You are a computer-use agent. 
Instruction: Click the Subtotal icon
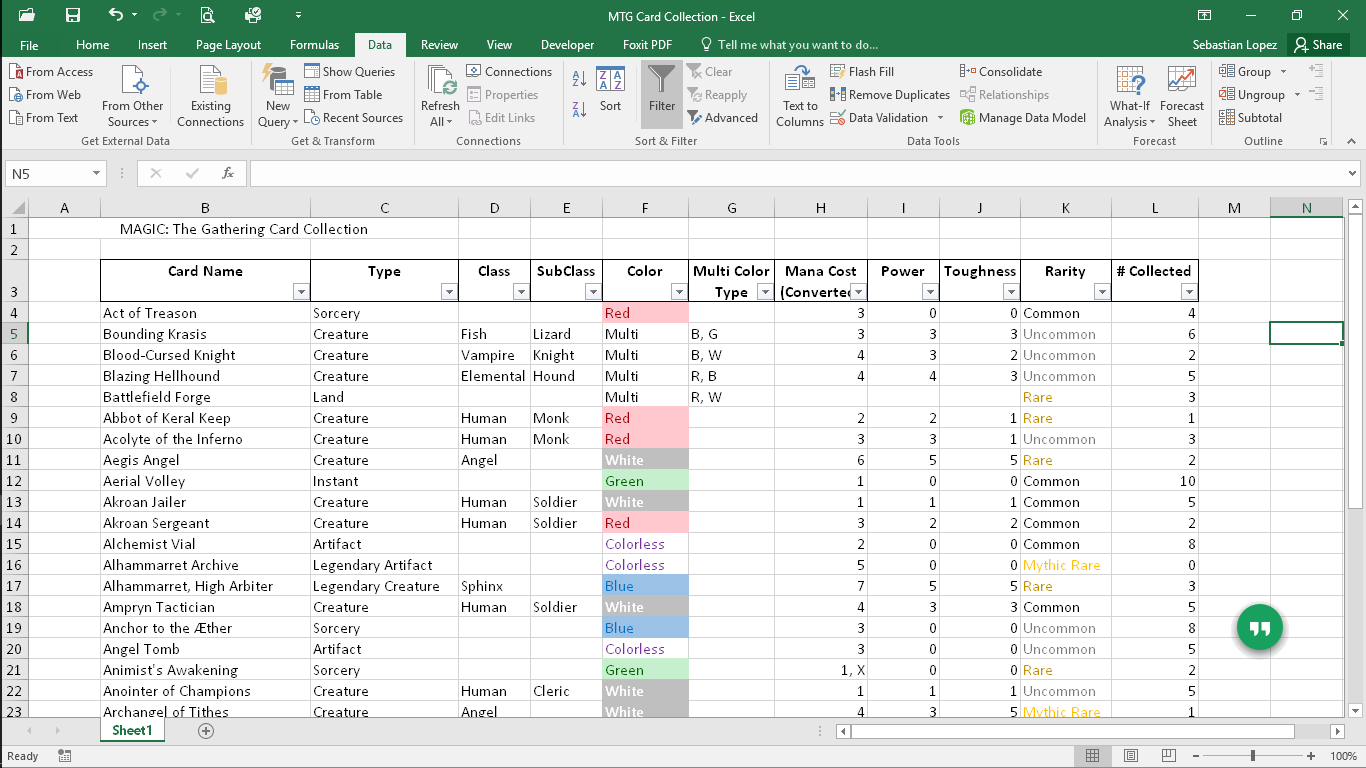point(1227,118)
